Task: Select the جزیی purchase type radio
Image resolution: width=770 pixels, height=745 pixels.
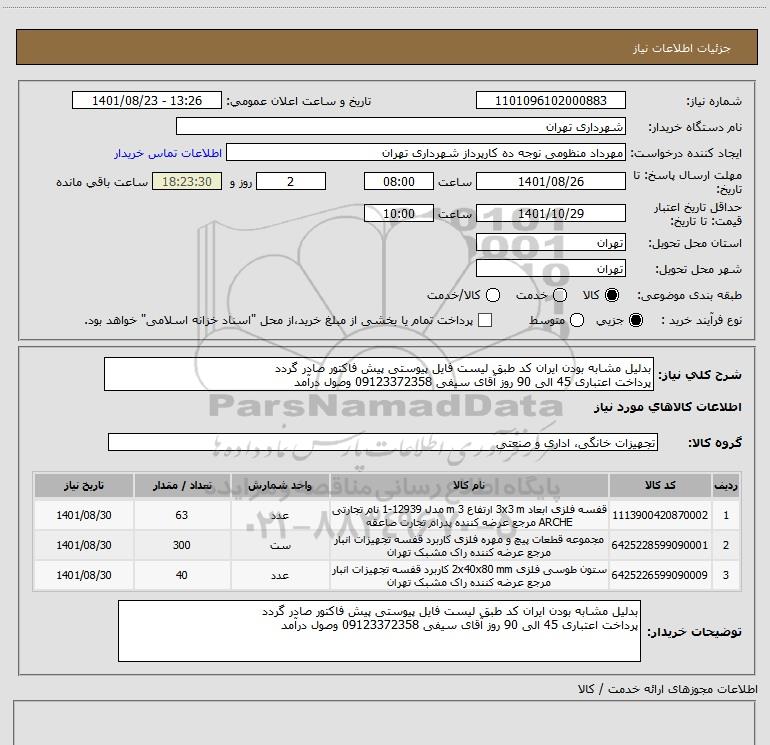Action: 636,320
